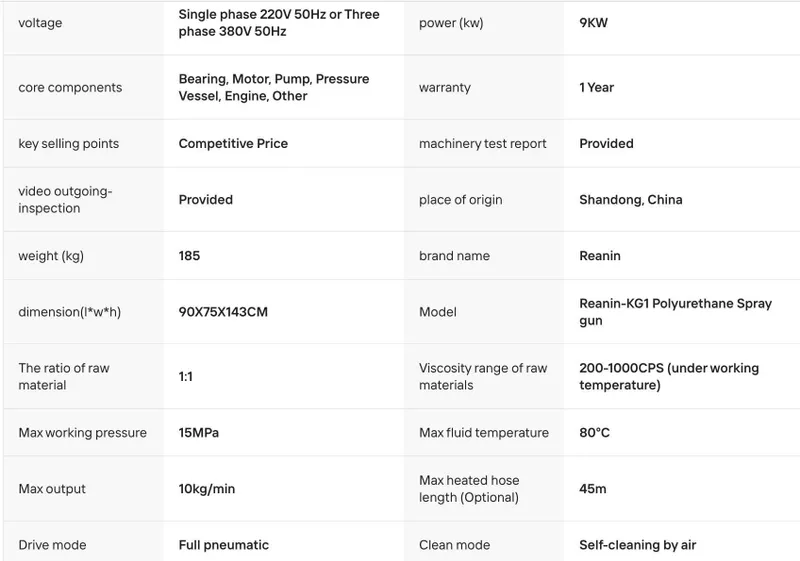Select the 'Self-cleaning by air' clean mode value
Screen dimensions: 800x561
[x=638, y=545]
